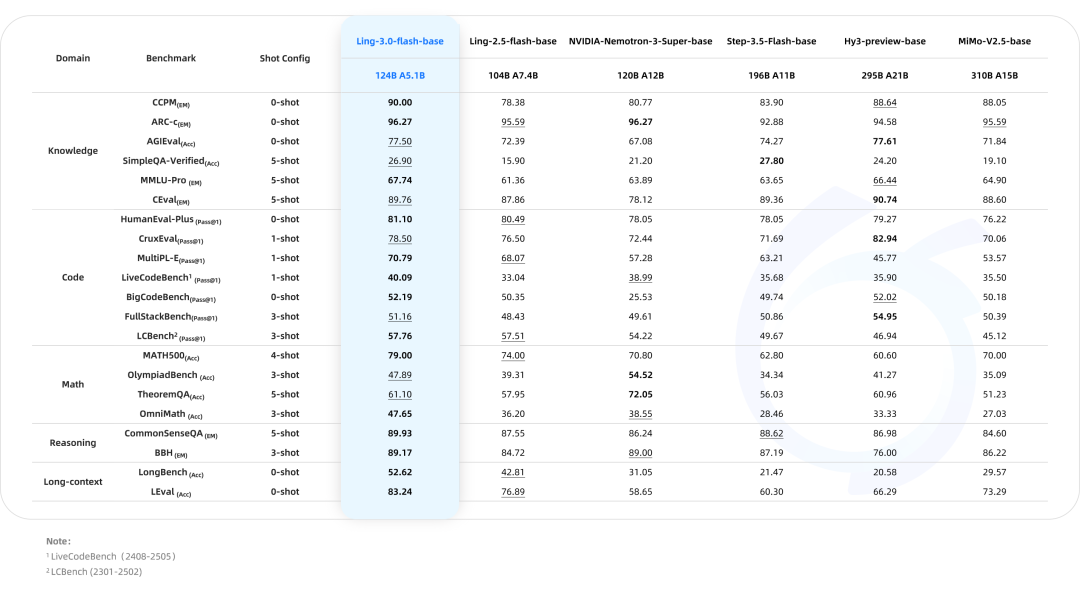Click the LongBench benchmark name
This screenshot has width=1080, height=589.
pos(171,473)
